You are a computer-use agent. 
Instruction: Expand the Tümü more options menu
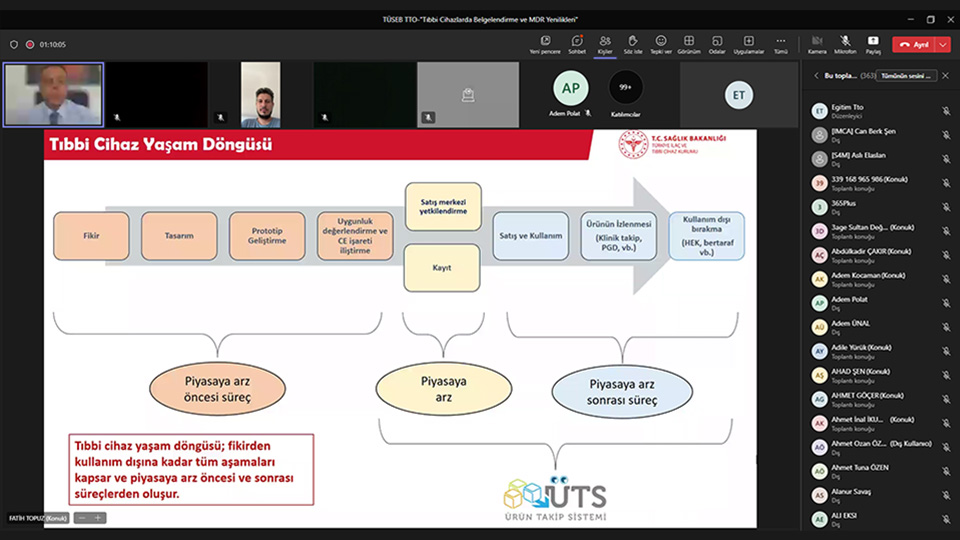tap(781, 44)
